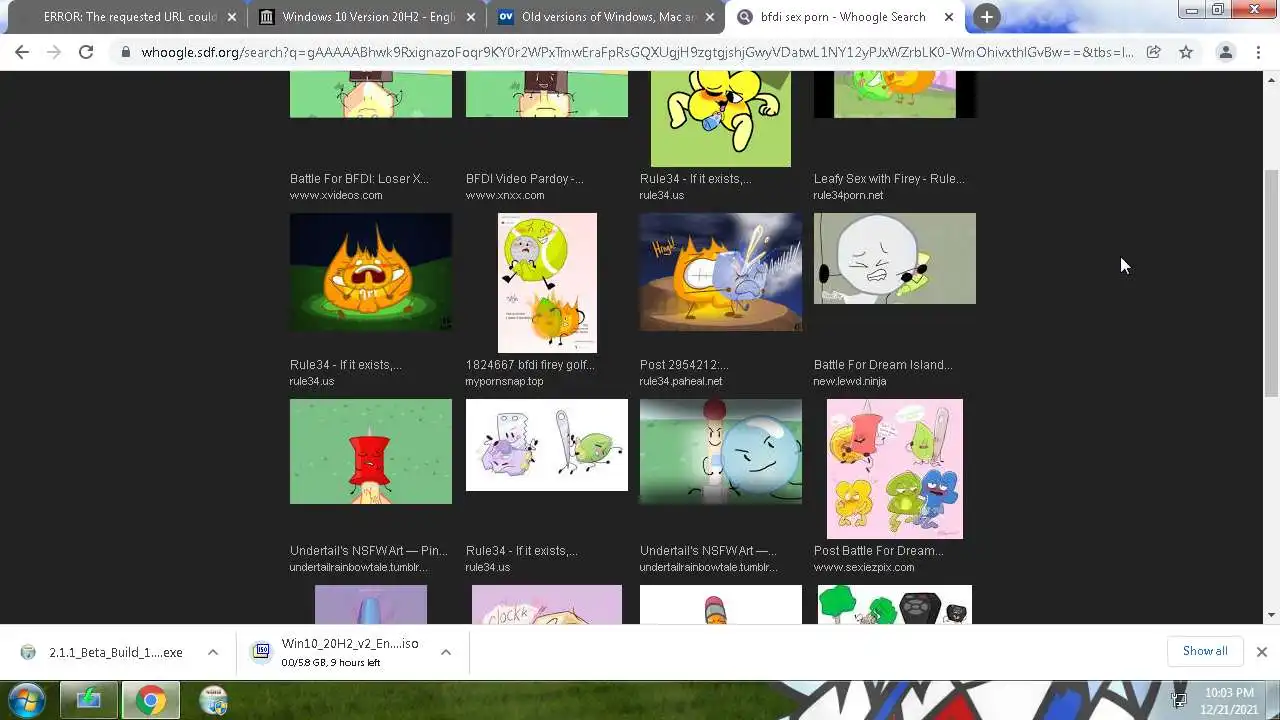Open the Chrome profile menu
The image size is (1280, 720).
coord(1225,52)
